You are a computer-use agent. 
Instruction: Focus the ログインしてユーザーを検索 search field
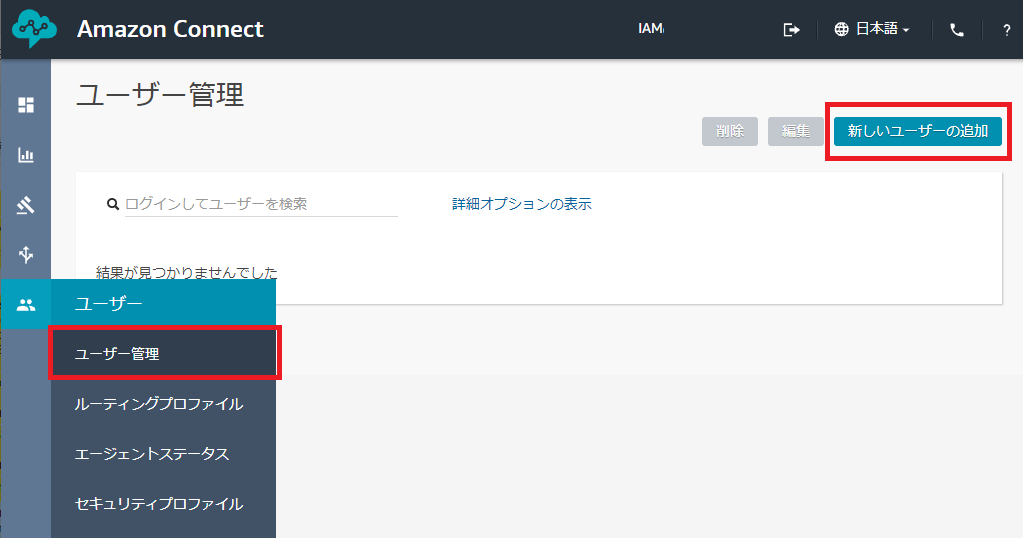coord(261,204)
